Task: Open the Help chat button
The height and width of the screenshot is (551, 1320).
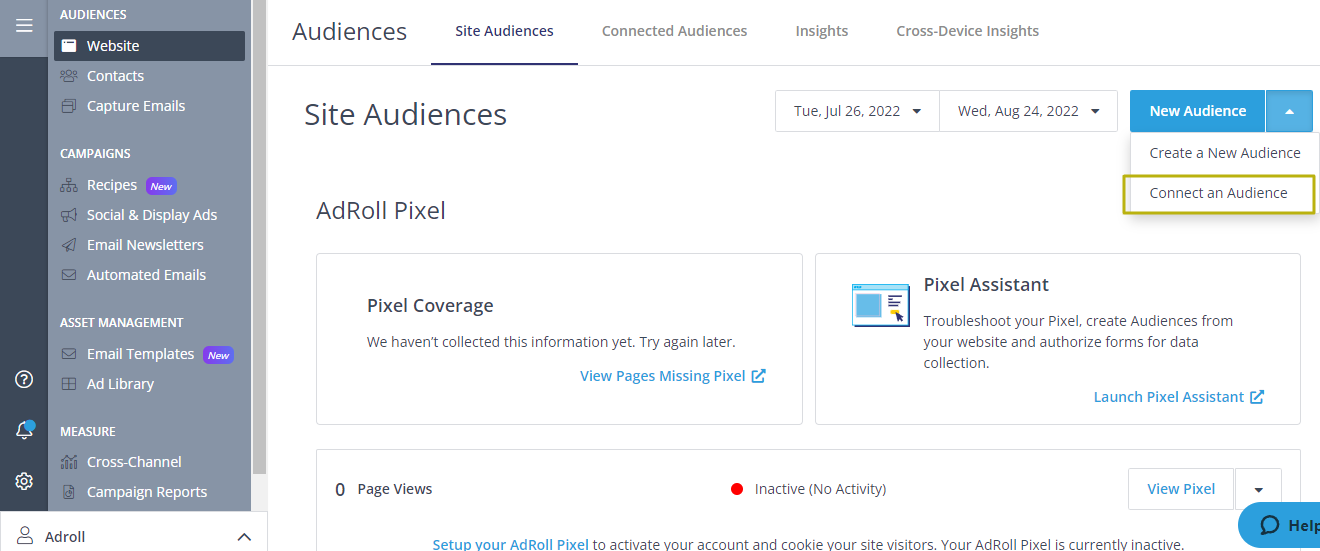Action: pos(1280,525)
